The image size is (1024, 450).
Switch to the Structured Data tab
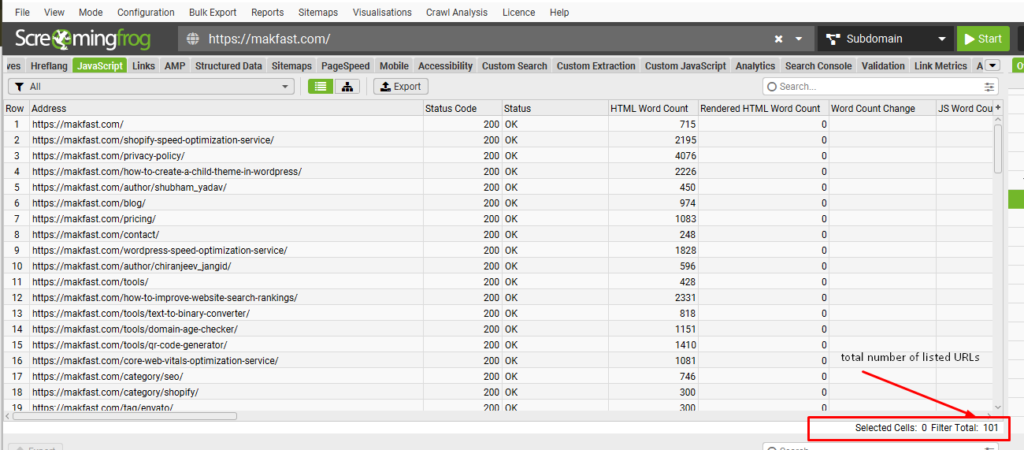tap(229, 65)
